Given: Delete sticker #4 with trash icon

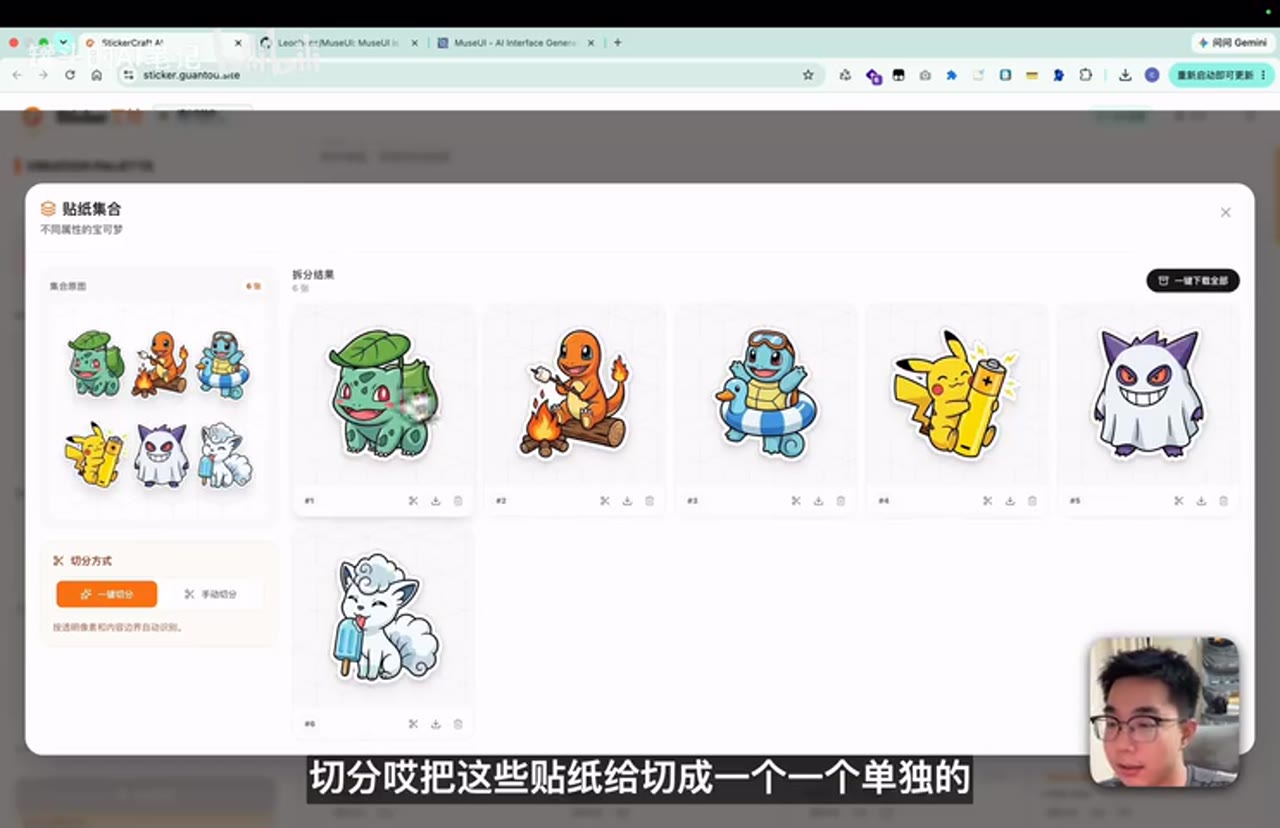Looking at the screenshot, I should 1032,501.
